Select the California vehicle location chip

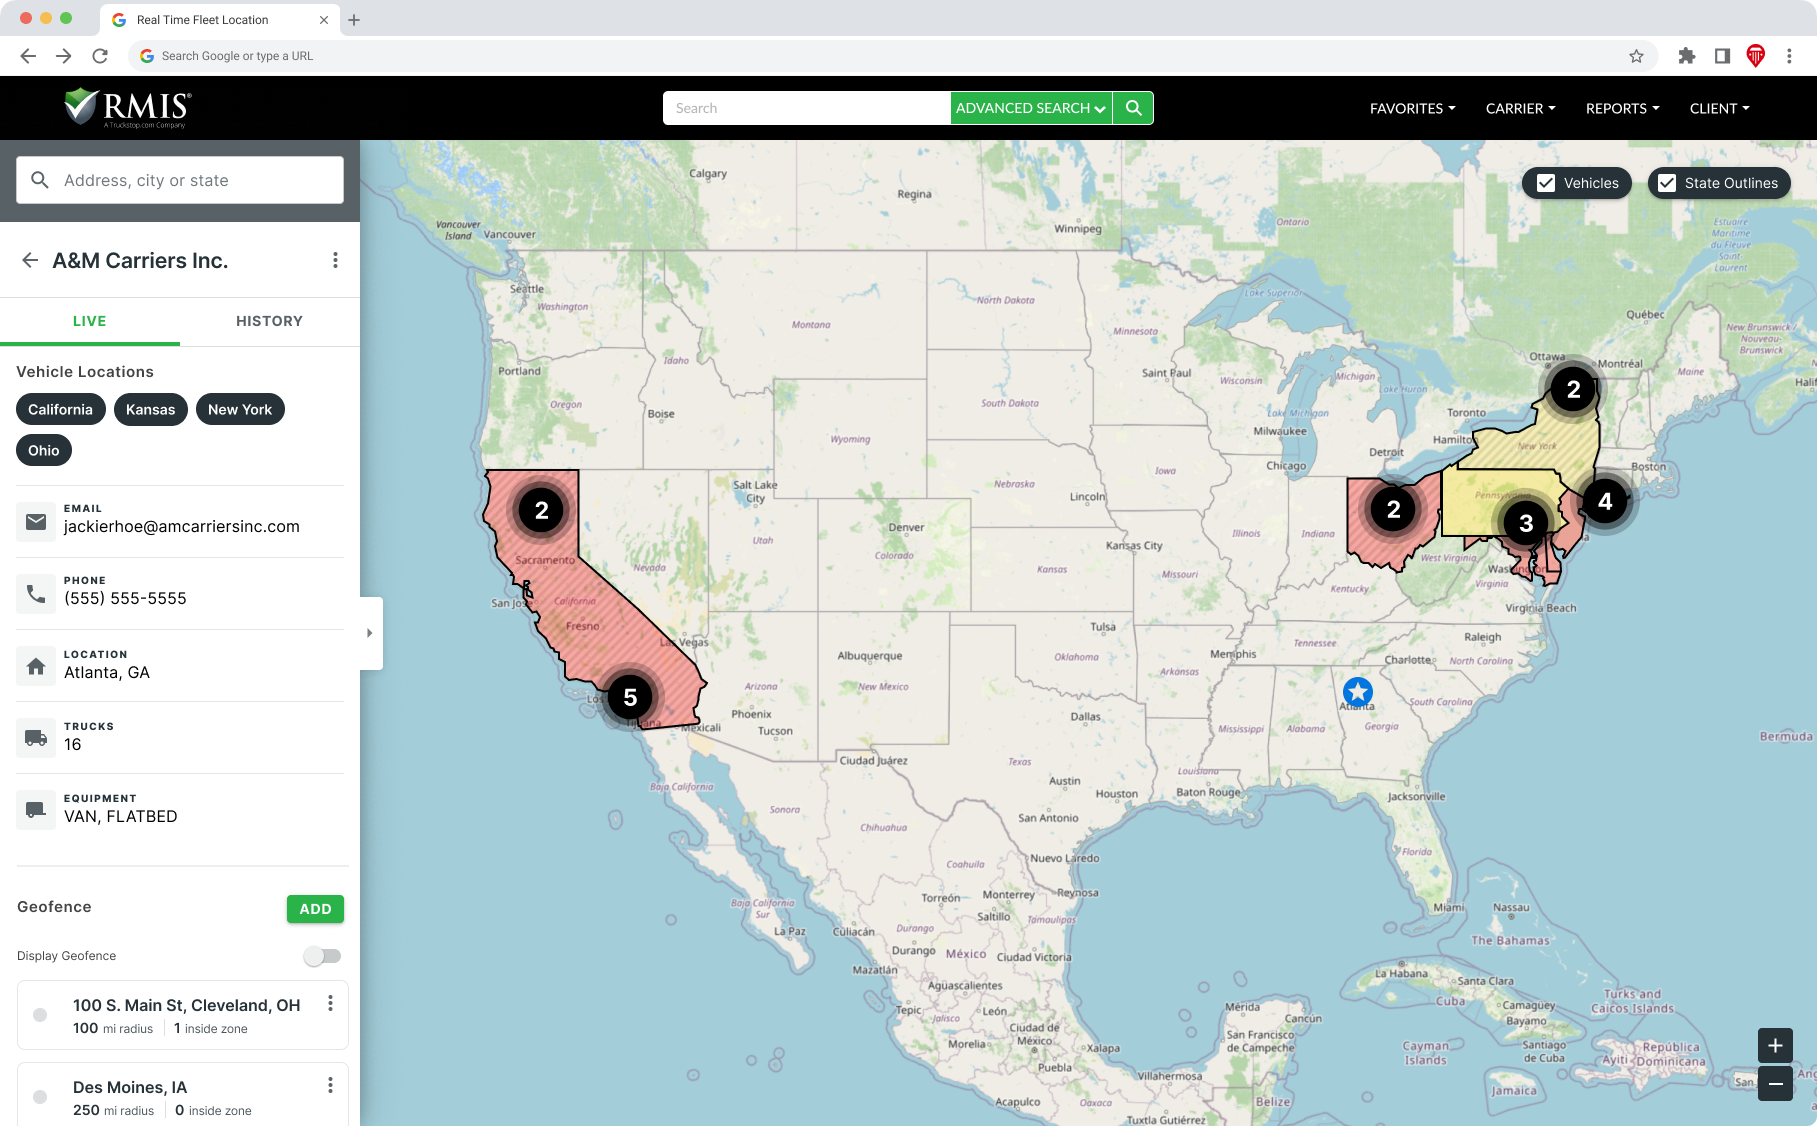pos(60,409)
